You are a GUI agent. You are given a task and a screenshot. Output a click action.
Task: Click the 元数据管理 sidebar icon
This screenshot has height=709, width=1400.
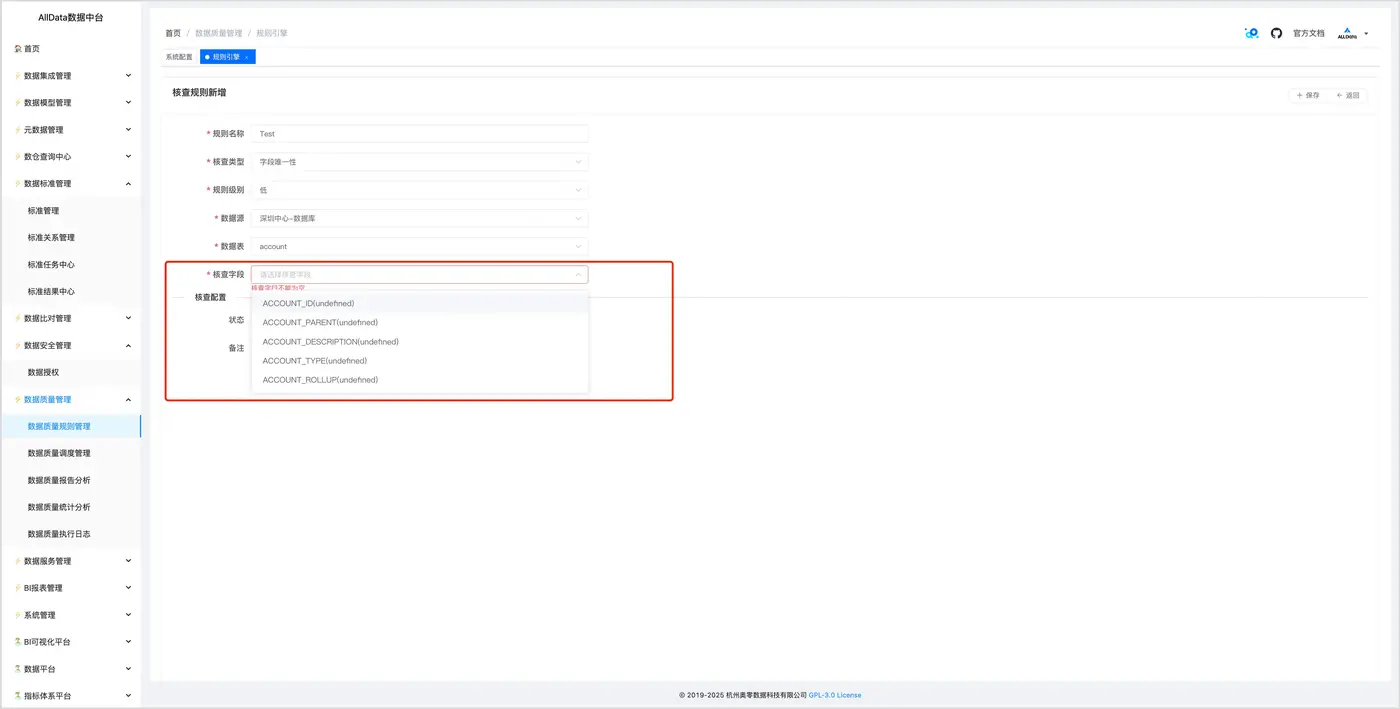coord(18,130)
